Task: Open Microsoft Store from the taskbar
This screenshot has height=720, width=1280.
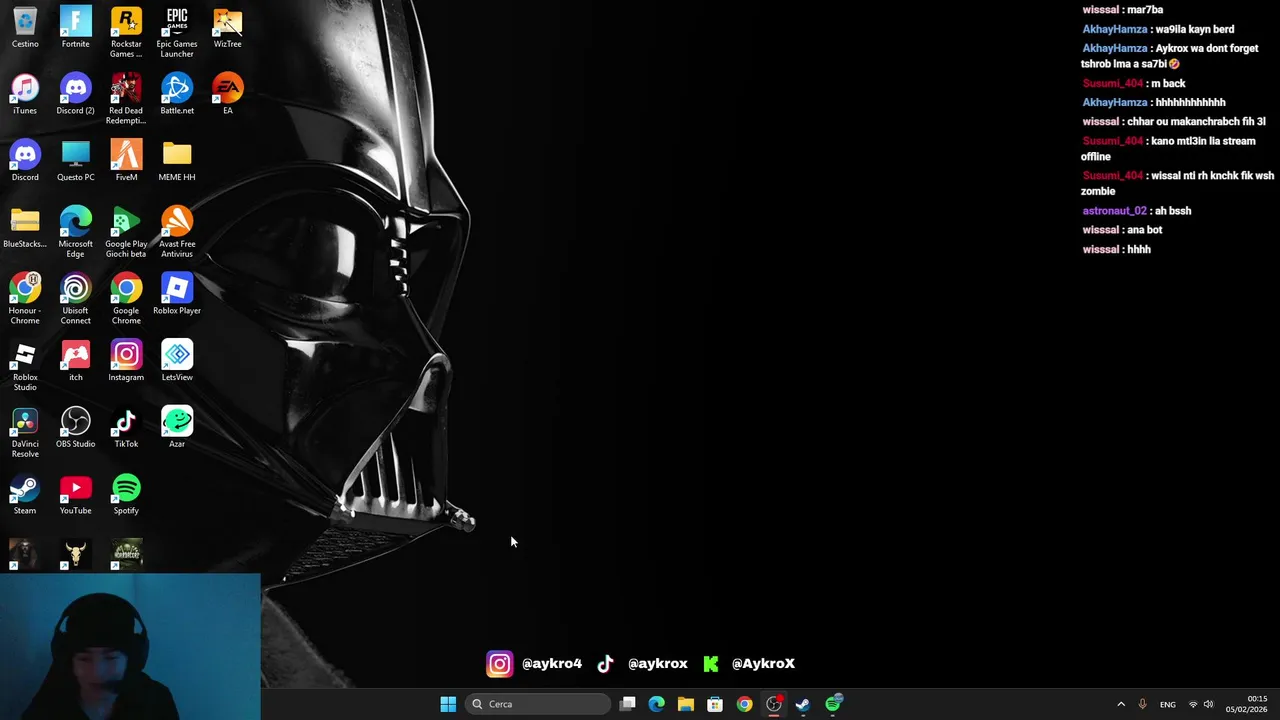Action: coord(715,704)
